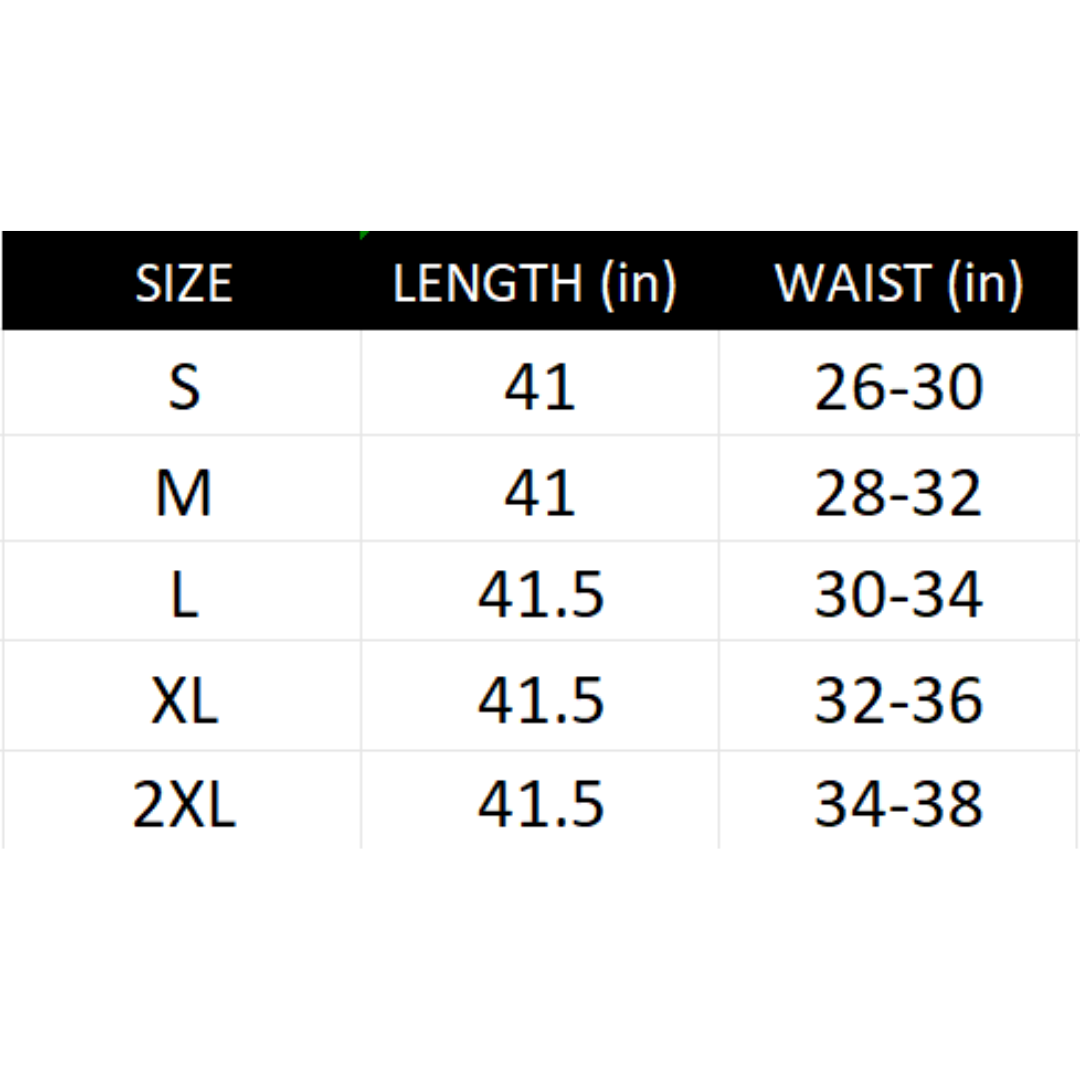This screenshot has width=1080, height=1080.
Task: Click the length value for size S
Action: (x=540, y=387)
